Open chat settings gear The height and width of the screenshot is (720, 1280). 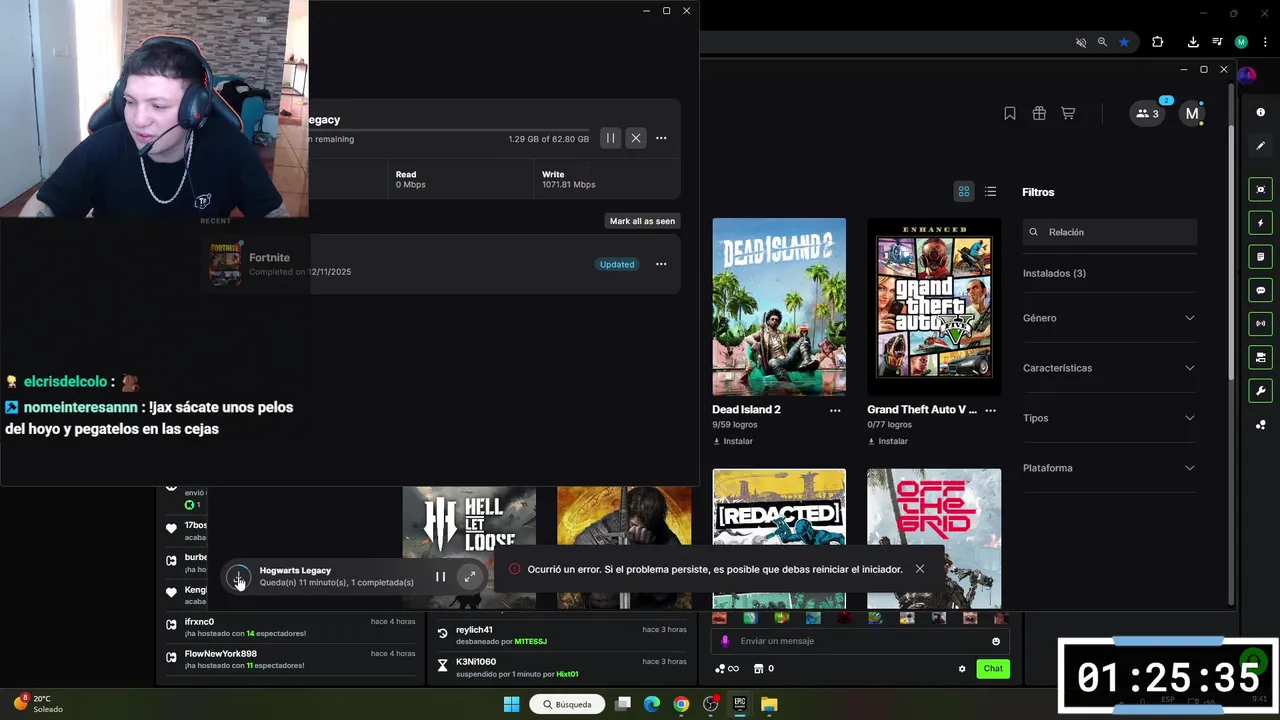962,669
